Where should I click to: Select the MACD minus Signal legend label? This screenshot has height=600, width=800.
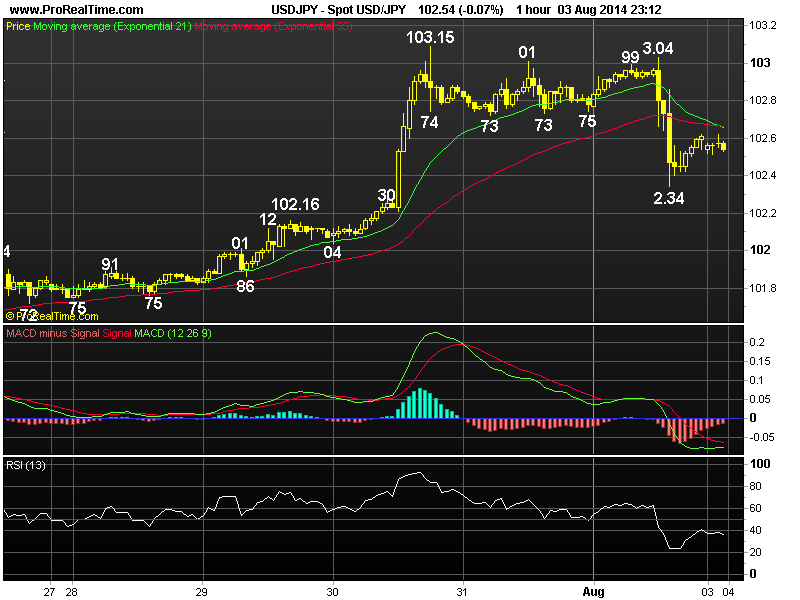point(53,334)
